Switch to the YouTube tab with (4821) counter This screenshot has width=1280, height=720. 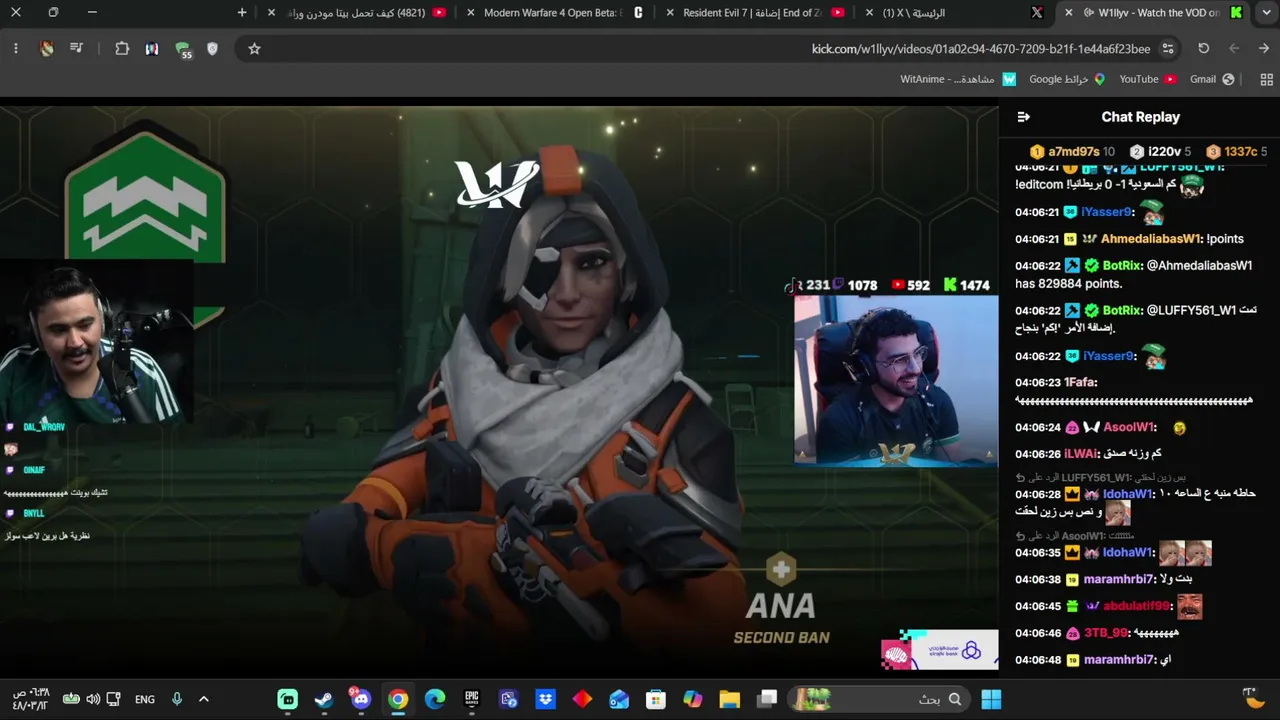coord(355,13)
